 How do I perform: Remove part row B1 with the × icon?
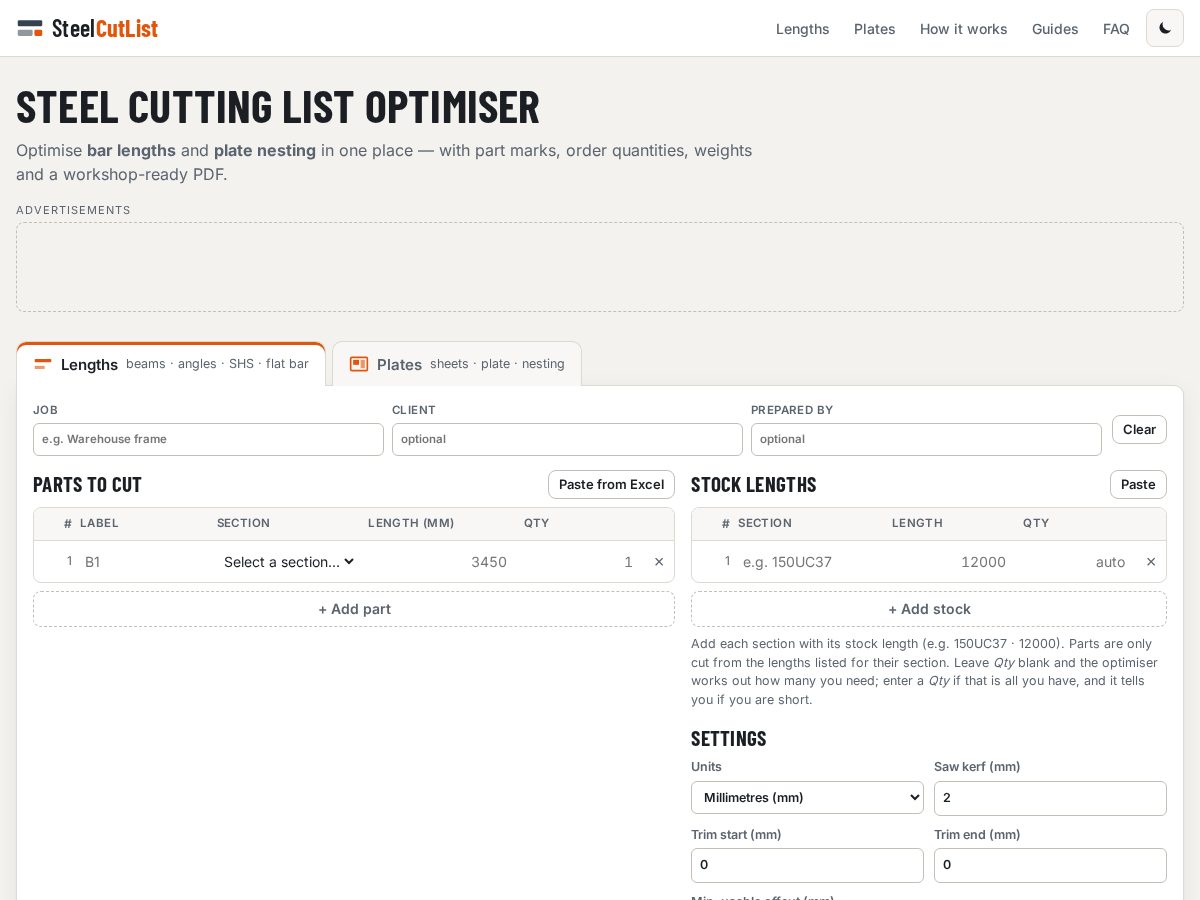tap(659, 562)
